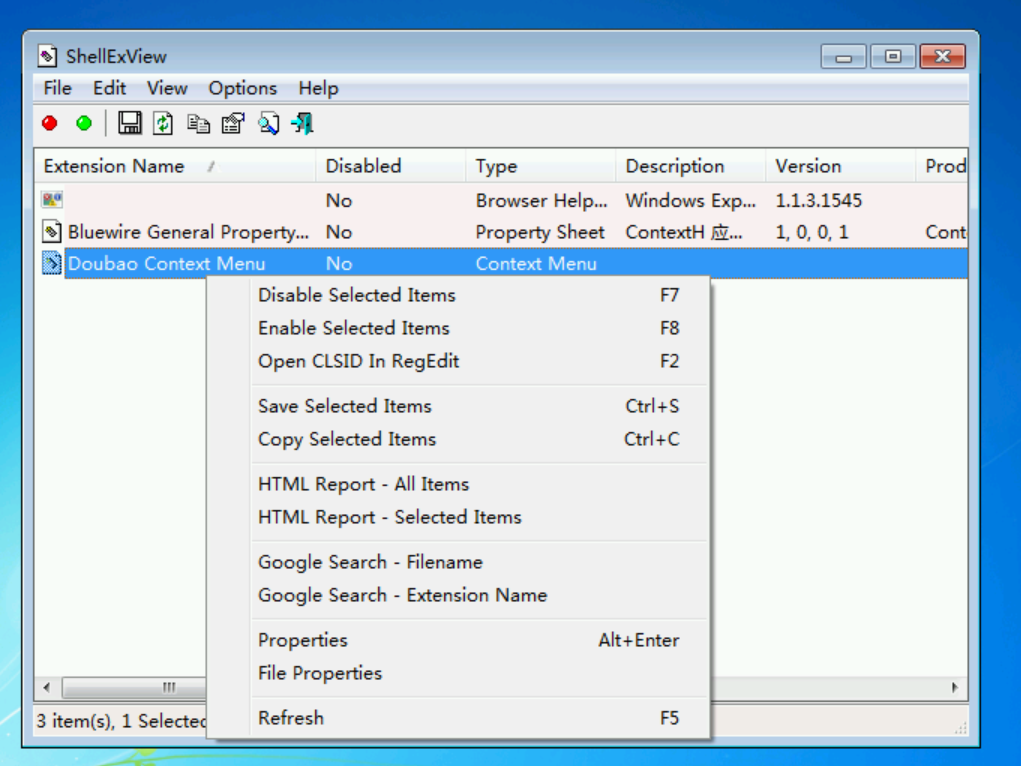Open the View menu

point(167,88)
